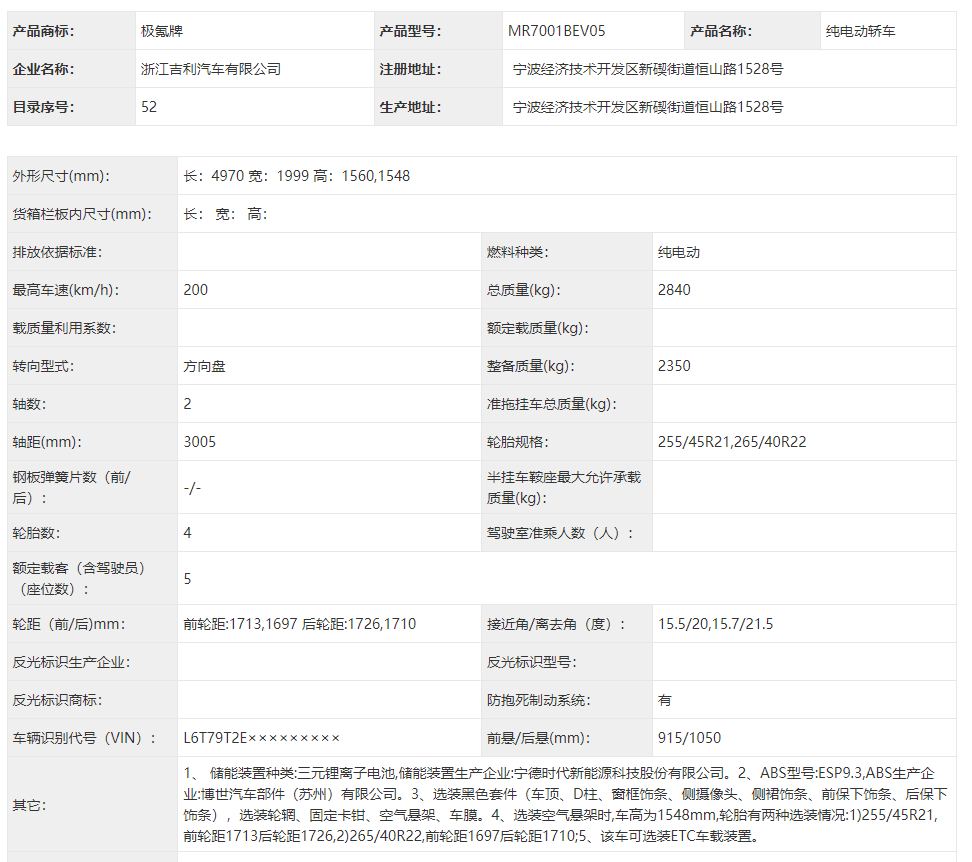Viewport: 972px width, 862px height.
Task: Click the 前悬/后悬(mm) label
Action: tap(539, 738)
